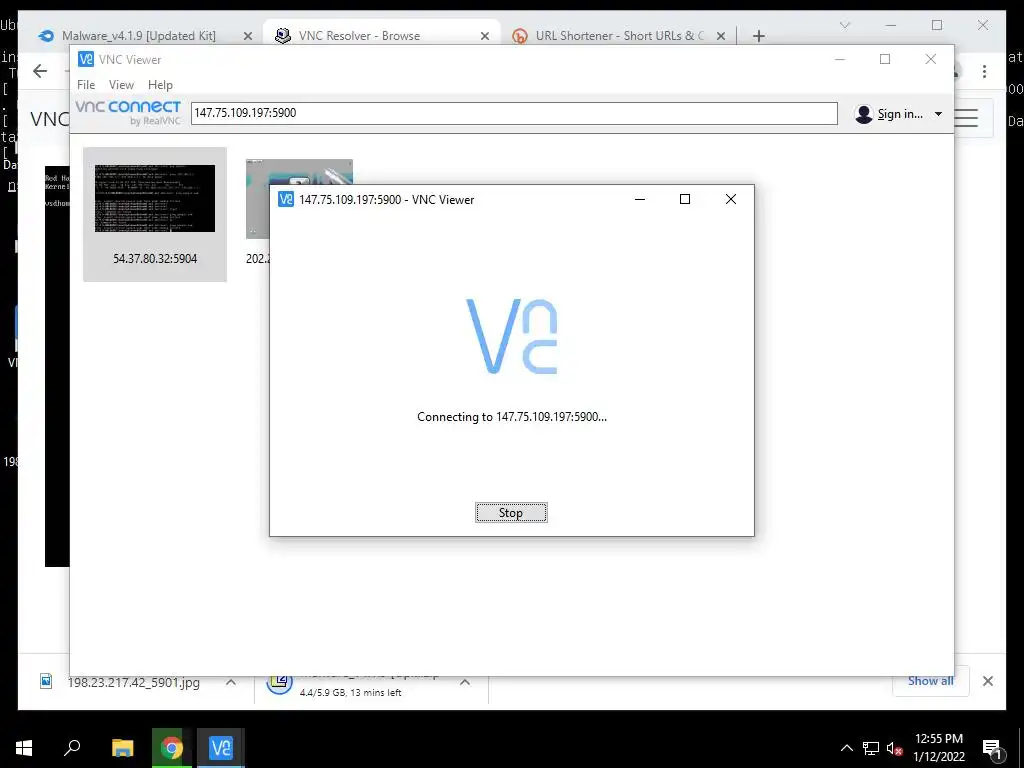Select the 54.37.80.32:5904 connection thumbnail
This screenshot has height=768, width=1024.
tap(155, 214)
